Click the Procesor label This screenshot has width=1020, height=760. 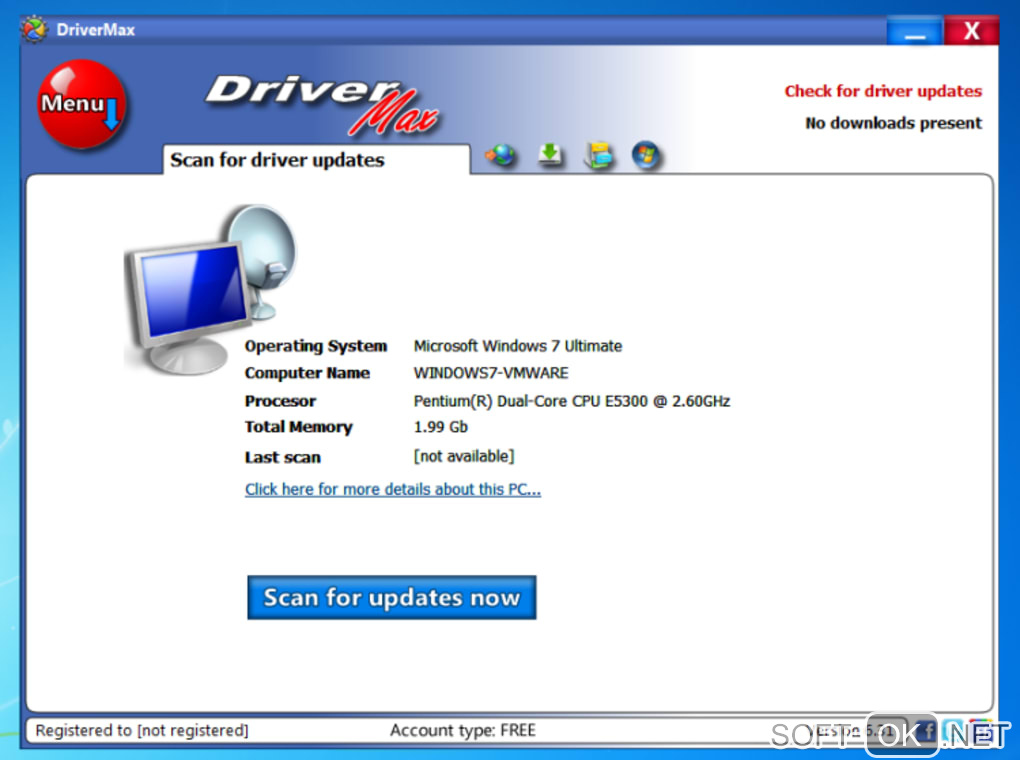(x=280, y=401)
